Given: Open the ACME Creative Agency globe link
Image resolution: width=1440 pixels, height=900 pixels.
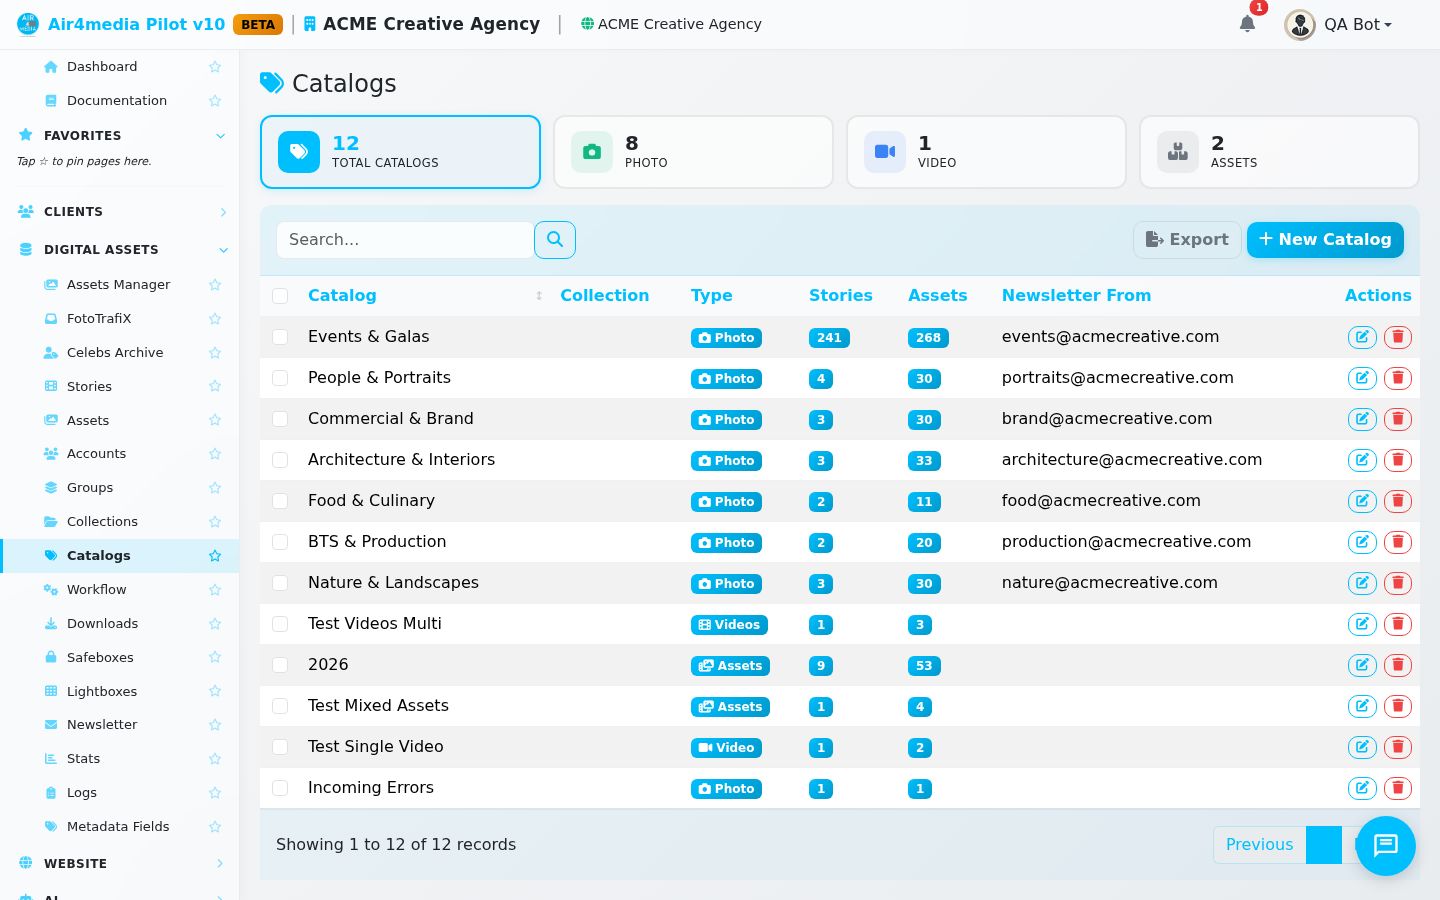Looking at the screenshot, I should tap(671, 24).
